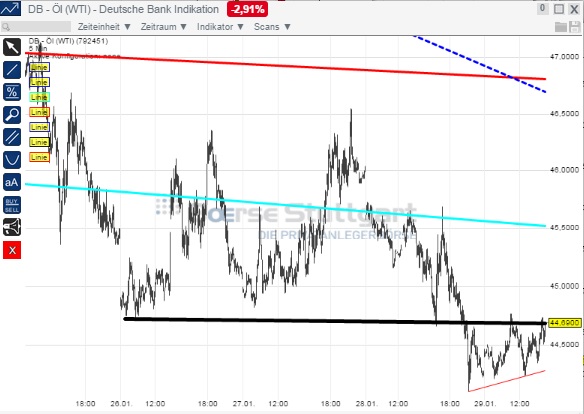Select the percent retracement tool
This screenshot has width=584, height=414.
coord(12,92)
